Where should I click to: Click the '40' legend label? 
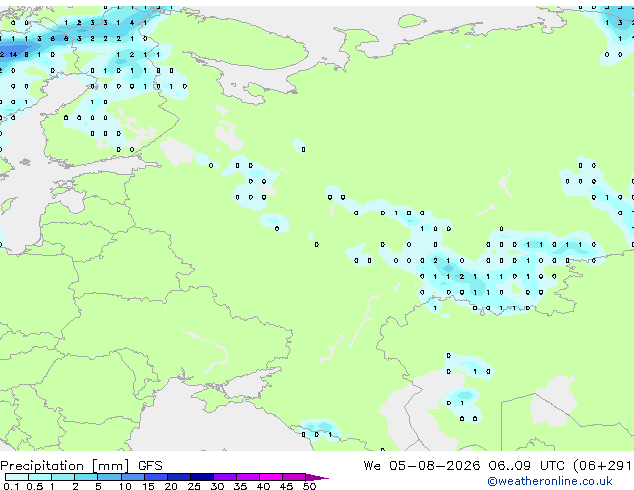click(264, 486)
